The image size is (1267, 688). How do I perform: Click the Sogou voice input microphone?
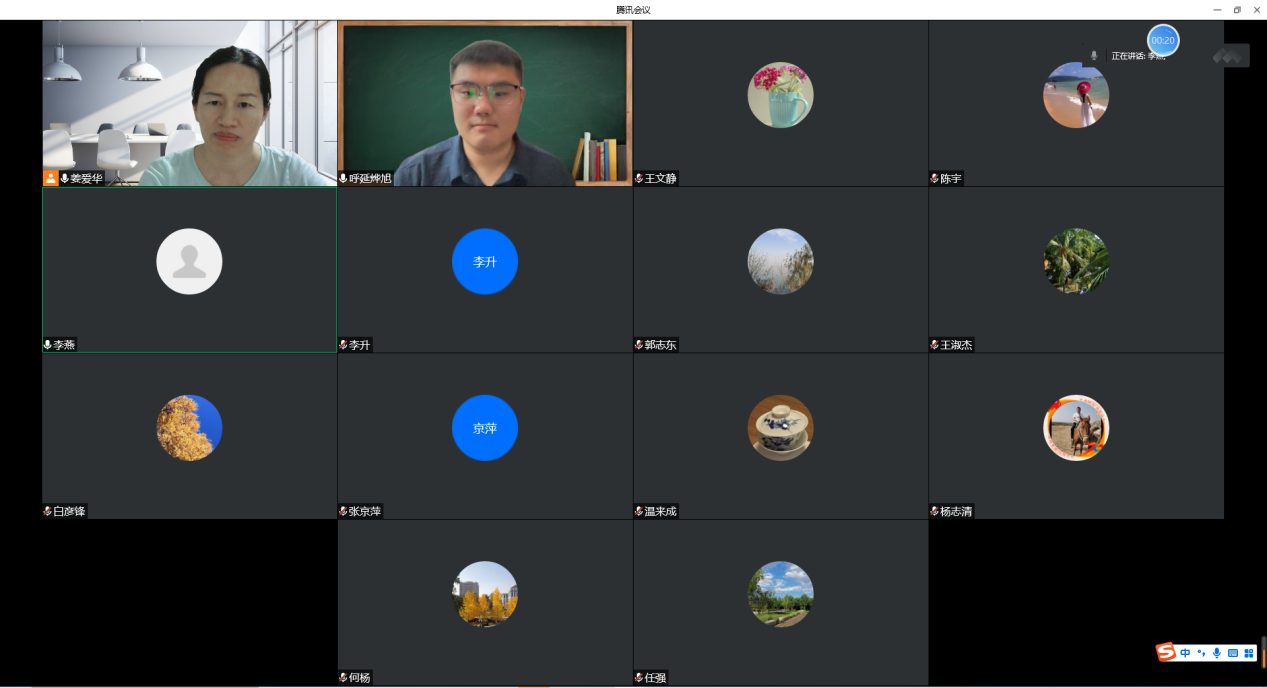[1217, 653]
